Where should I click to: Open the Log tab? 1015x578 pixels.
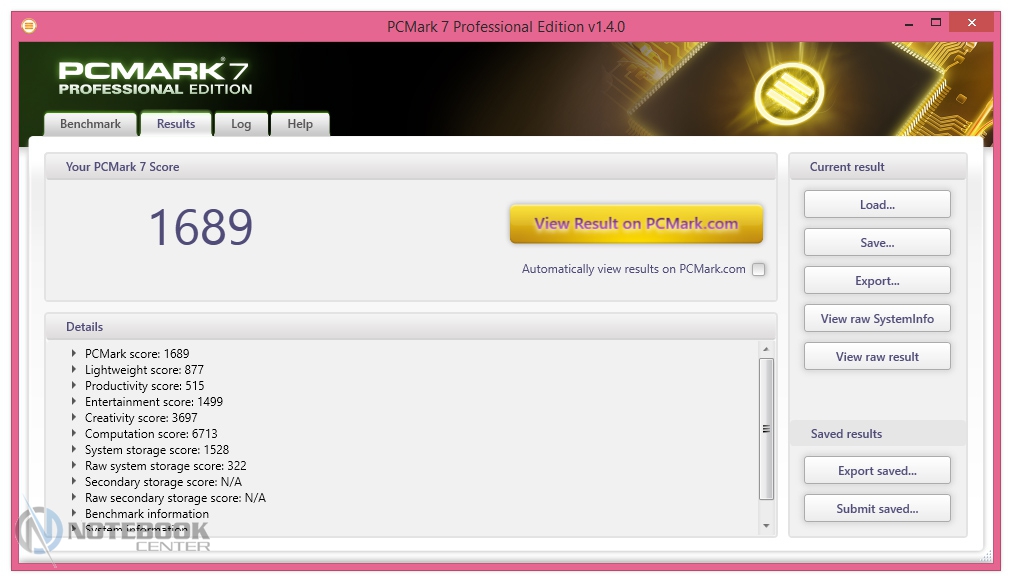241,124
